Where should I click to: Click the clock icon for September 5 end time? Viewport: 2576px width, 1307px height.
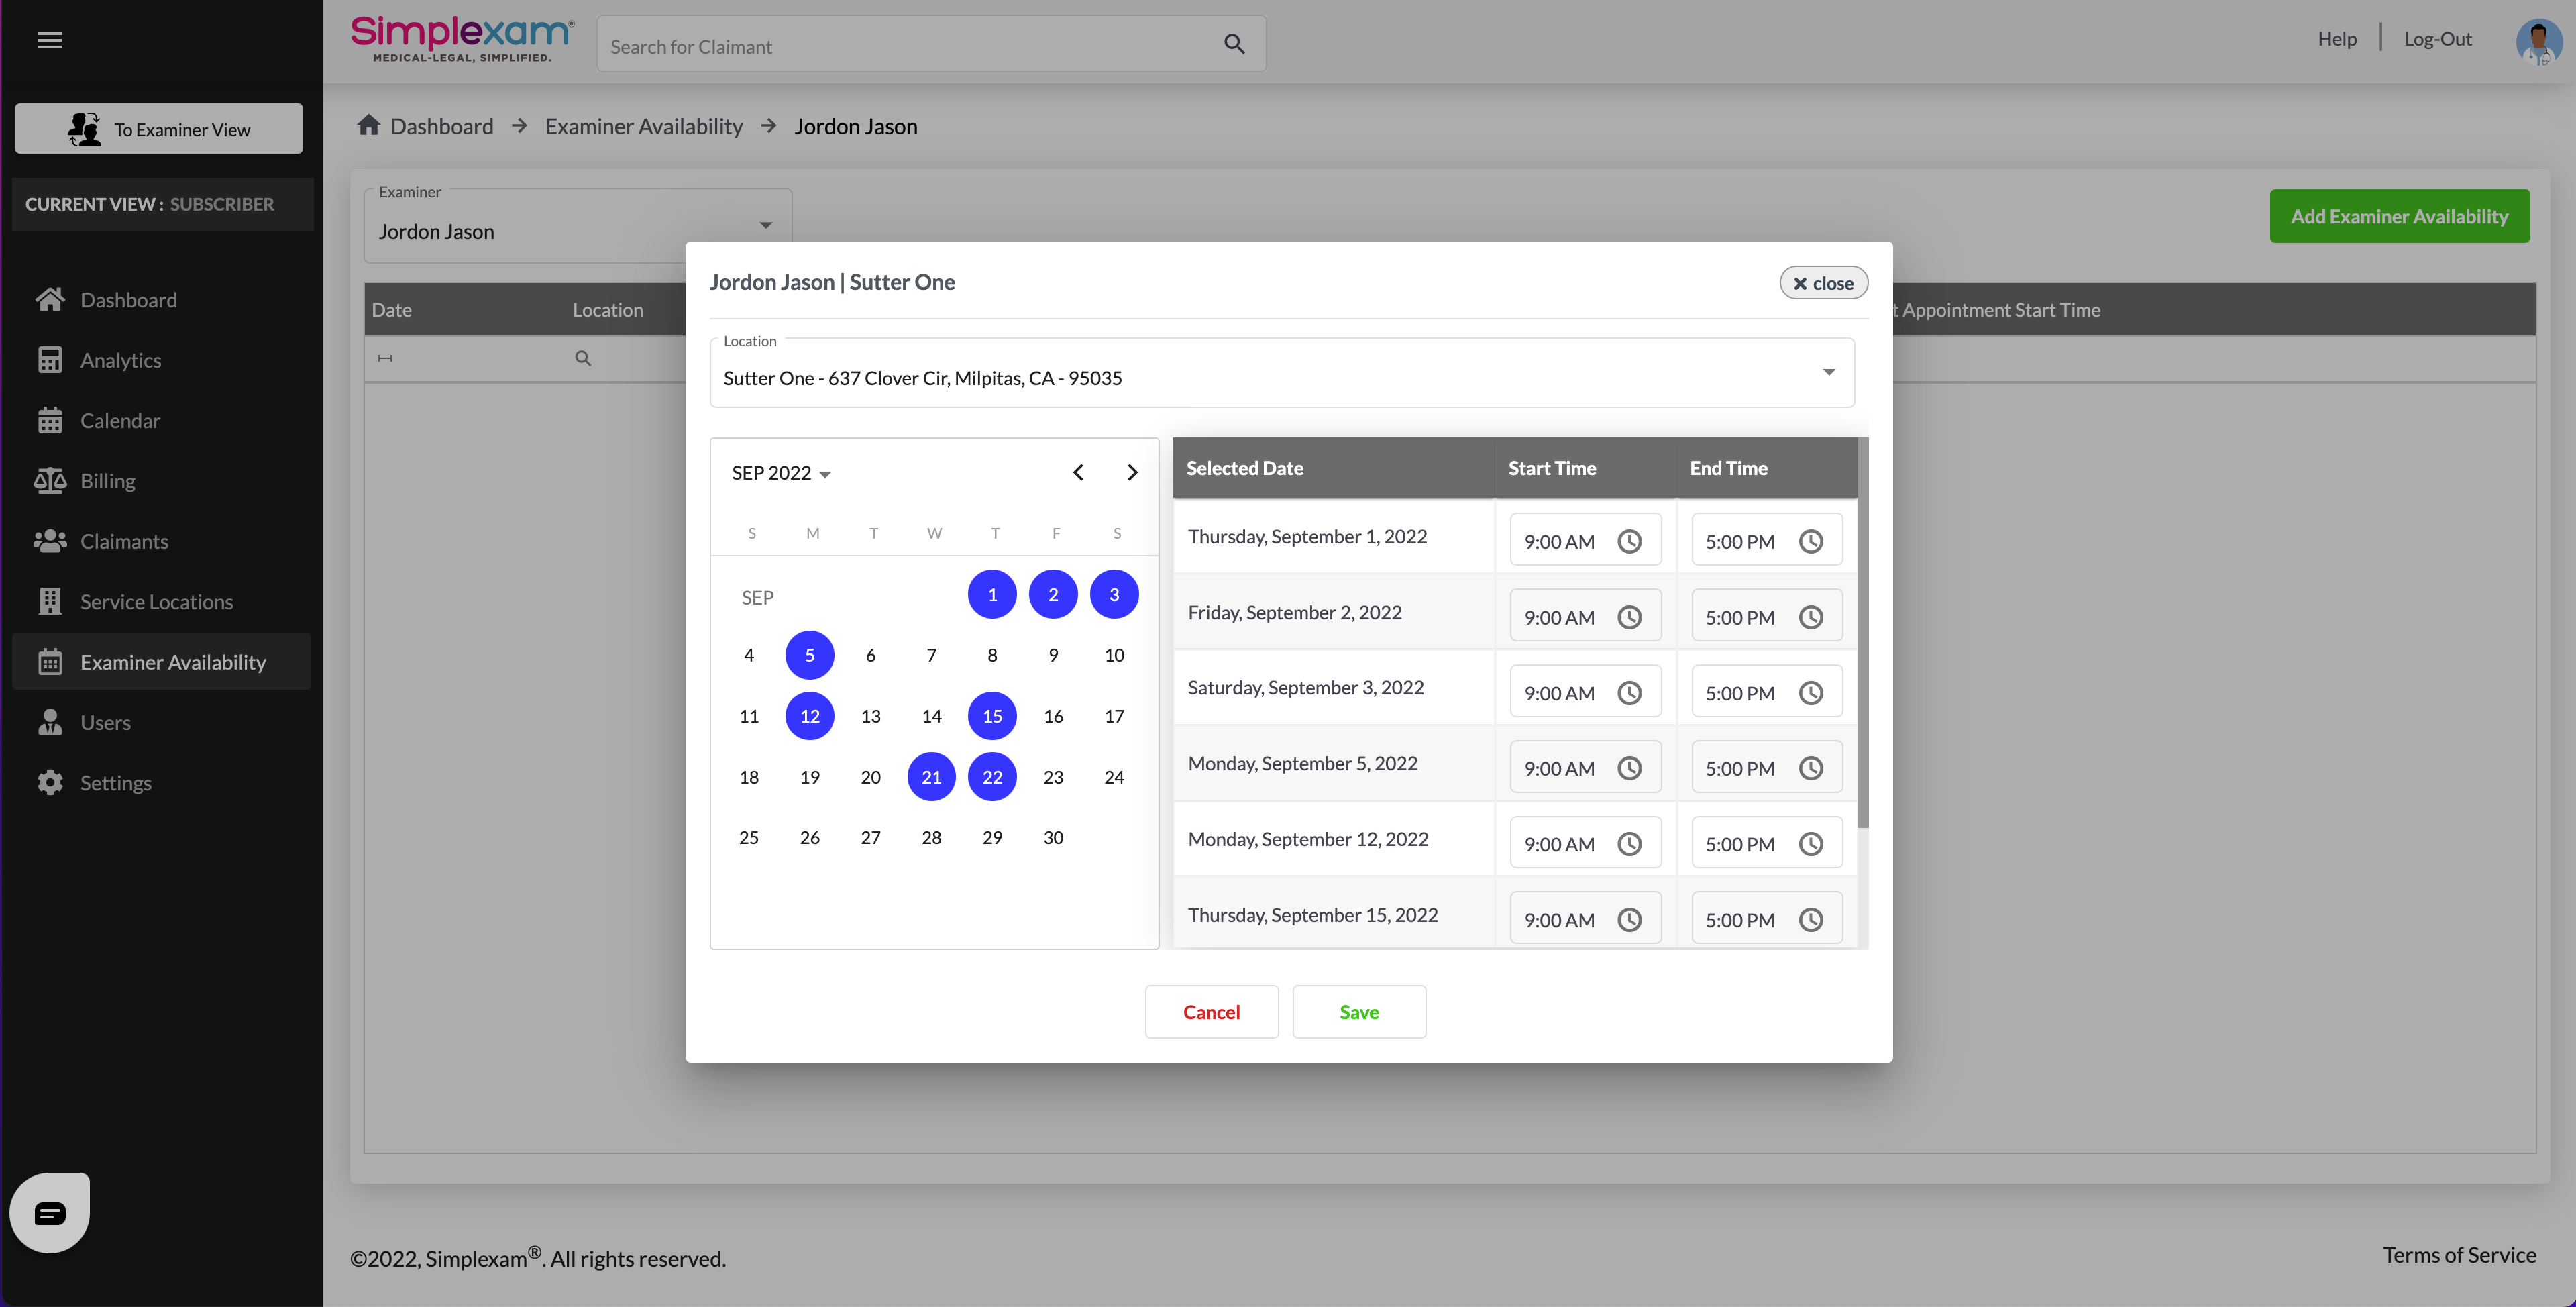click(x=1810, y=768)
